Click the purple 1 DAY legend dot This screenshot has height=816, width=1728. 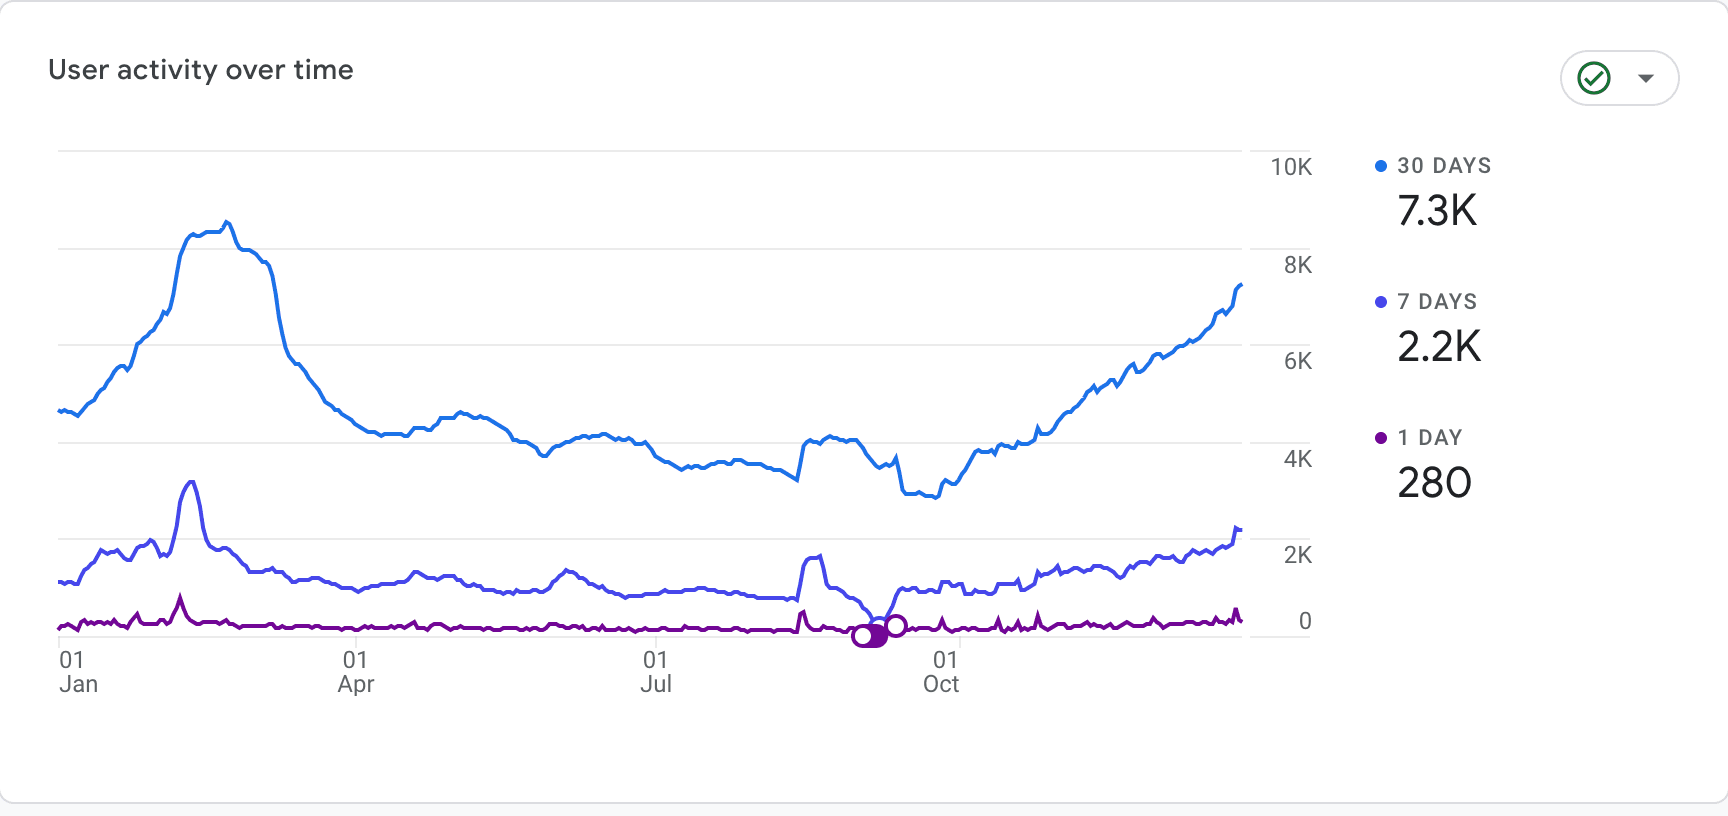(1381, 438)
